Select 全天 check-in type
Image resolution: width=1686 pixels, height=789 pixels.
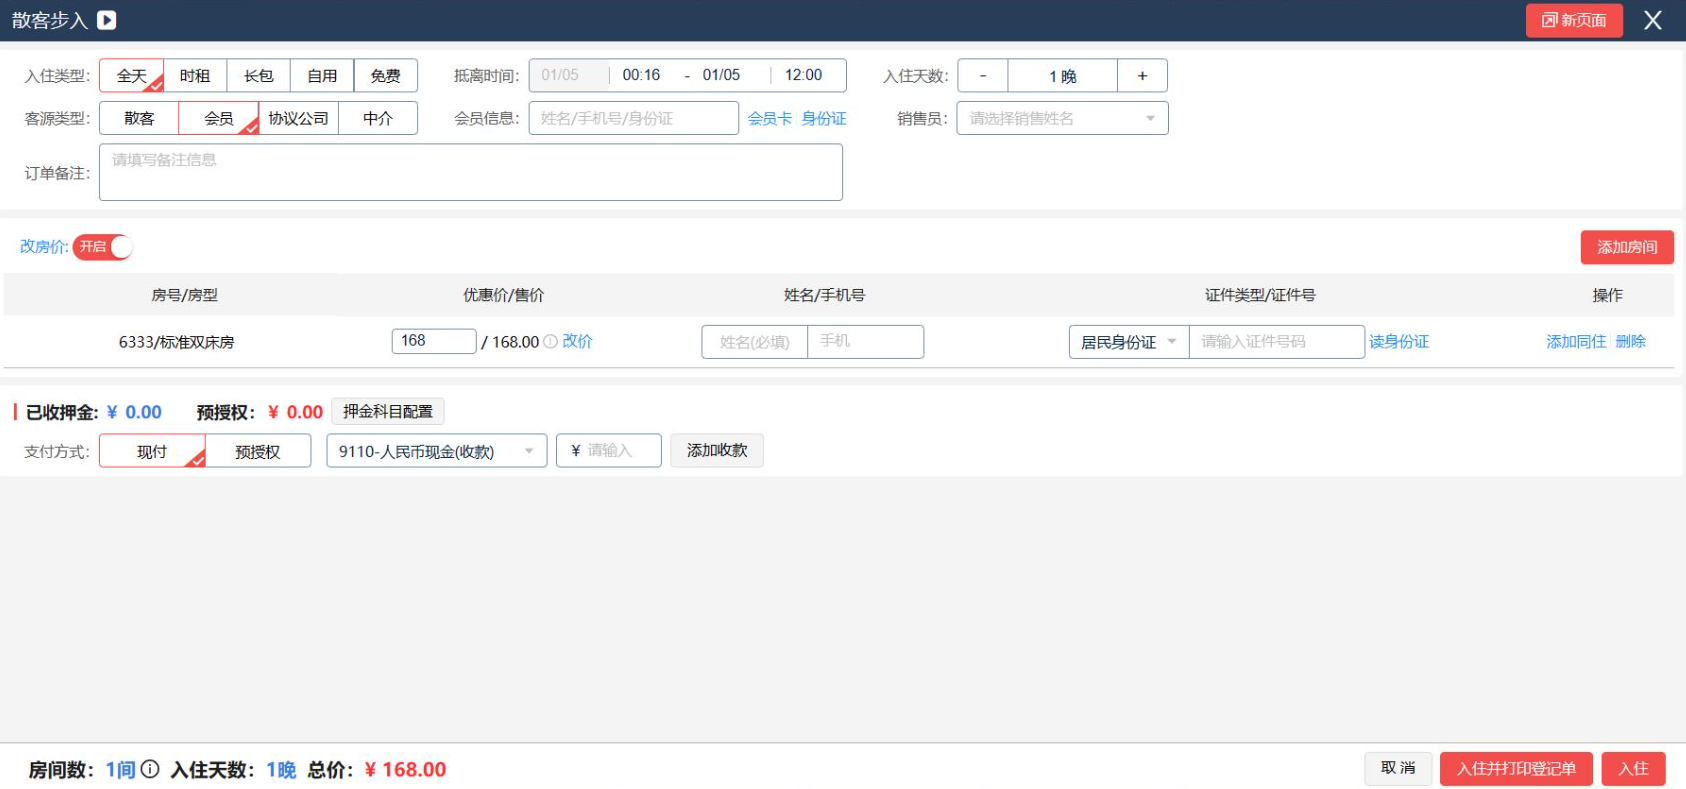pyautogui.click(x=131, y=76)
